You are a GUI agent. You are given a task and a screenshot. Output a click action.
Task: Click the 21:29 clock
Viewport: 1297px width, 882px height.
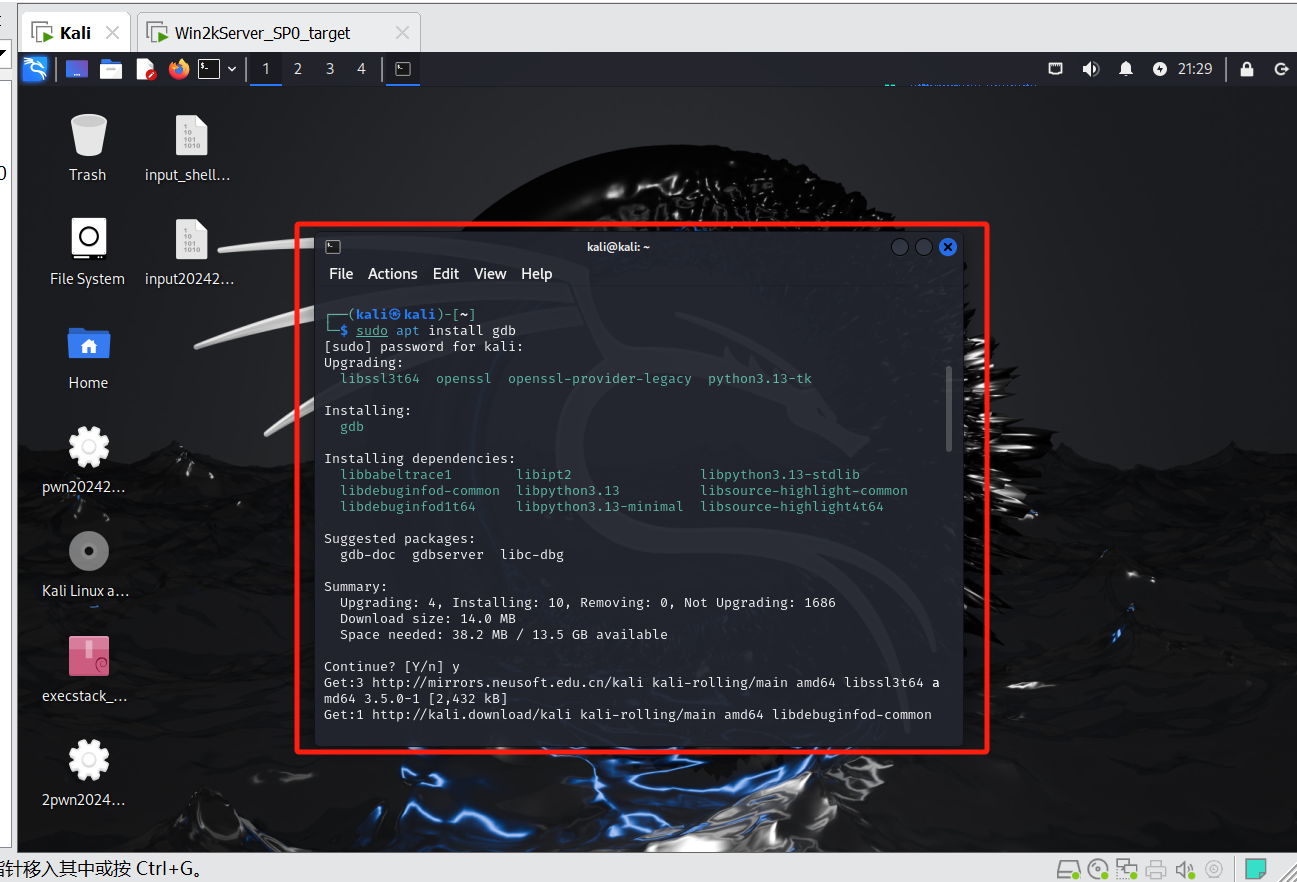[1195, 69]
